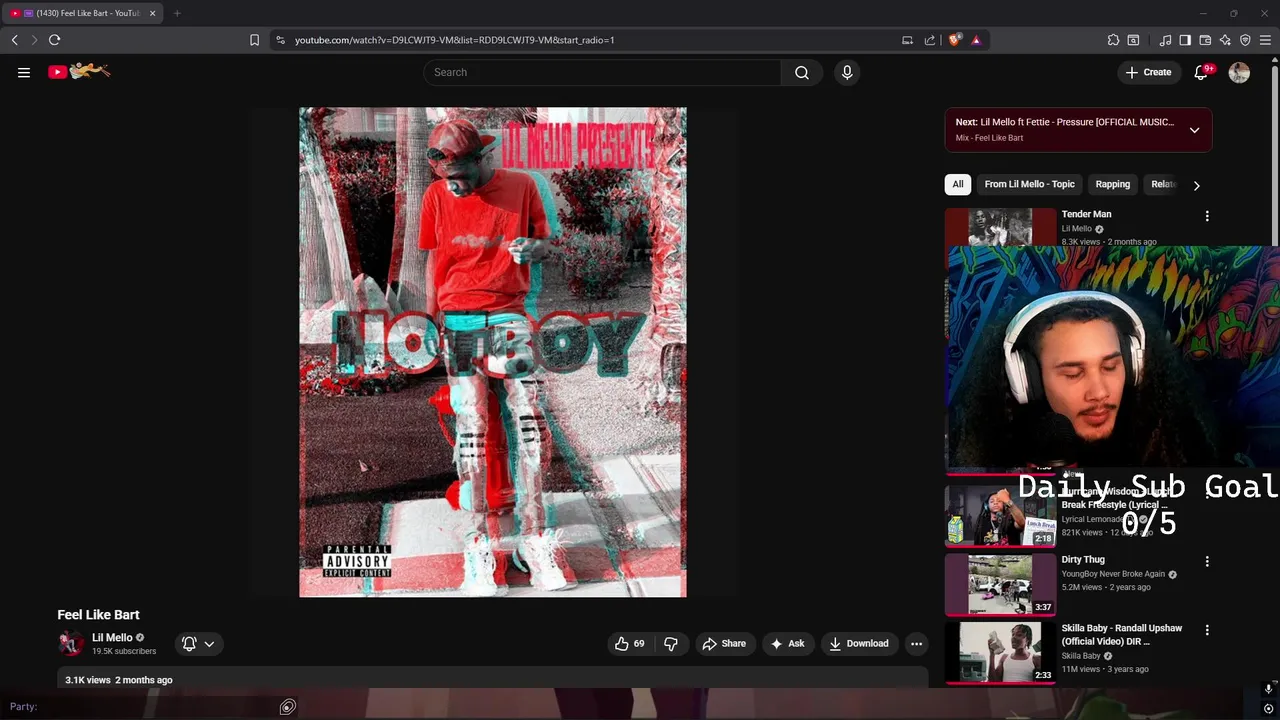This screenshot has width=1280, height=720.
Task: View site information icon in address bar
Action: click(280, 40)
